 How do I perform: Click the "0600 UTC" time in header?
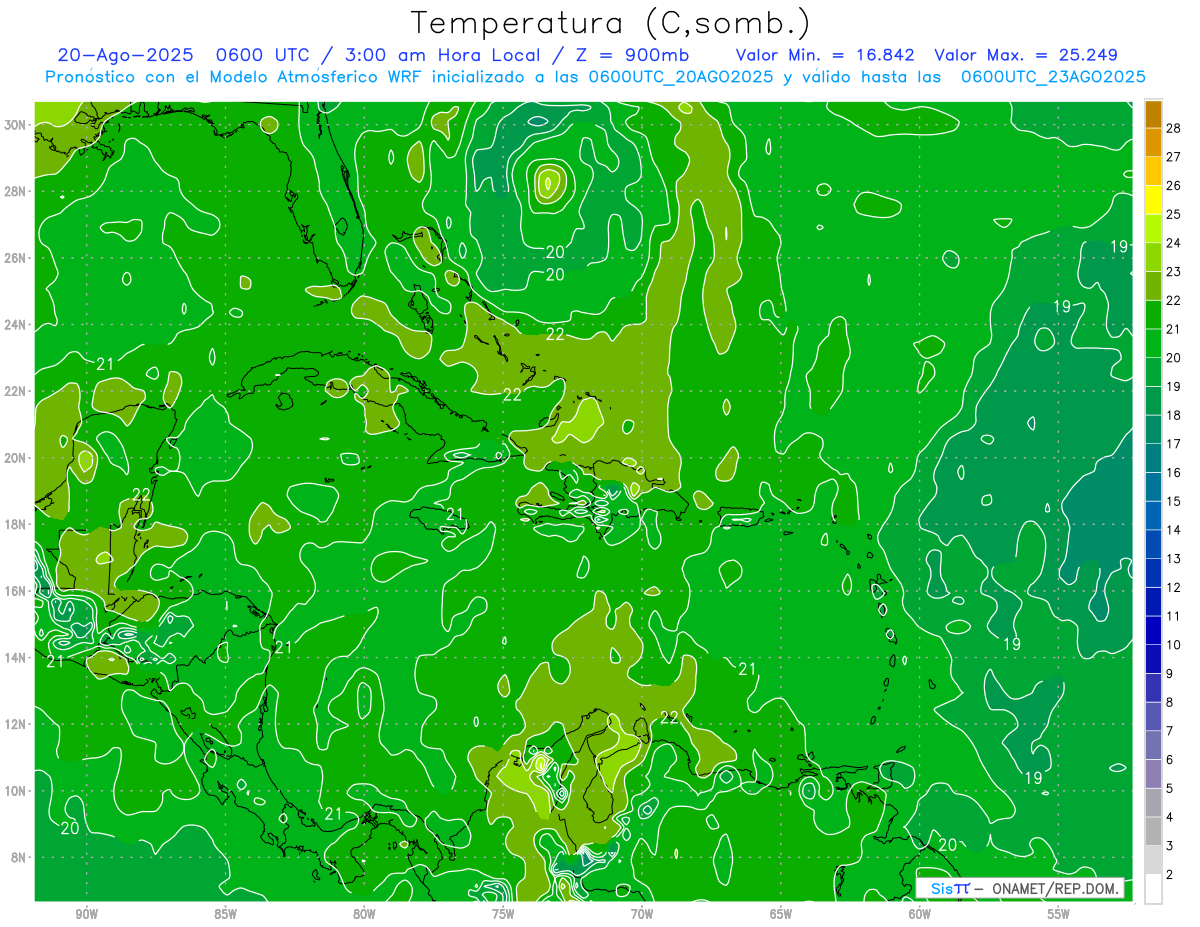[272, 55]
